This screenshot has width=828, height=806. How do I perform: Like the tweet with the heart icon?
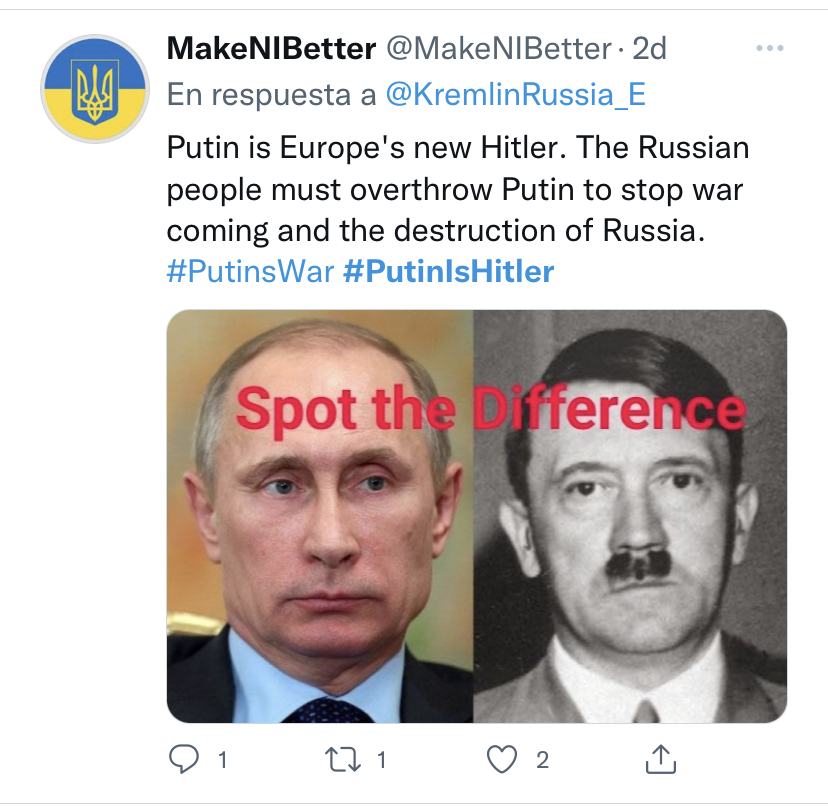[503, 760]
